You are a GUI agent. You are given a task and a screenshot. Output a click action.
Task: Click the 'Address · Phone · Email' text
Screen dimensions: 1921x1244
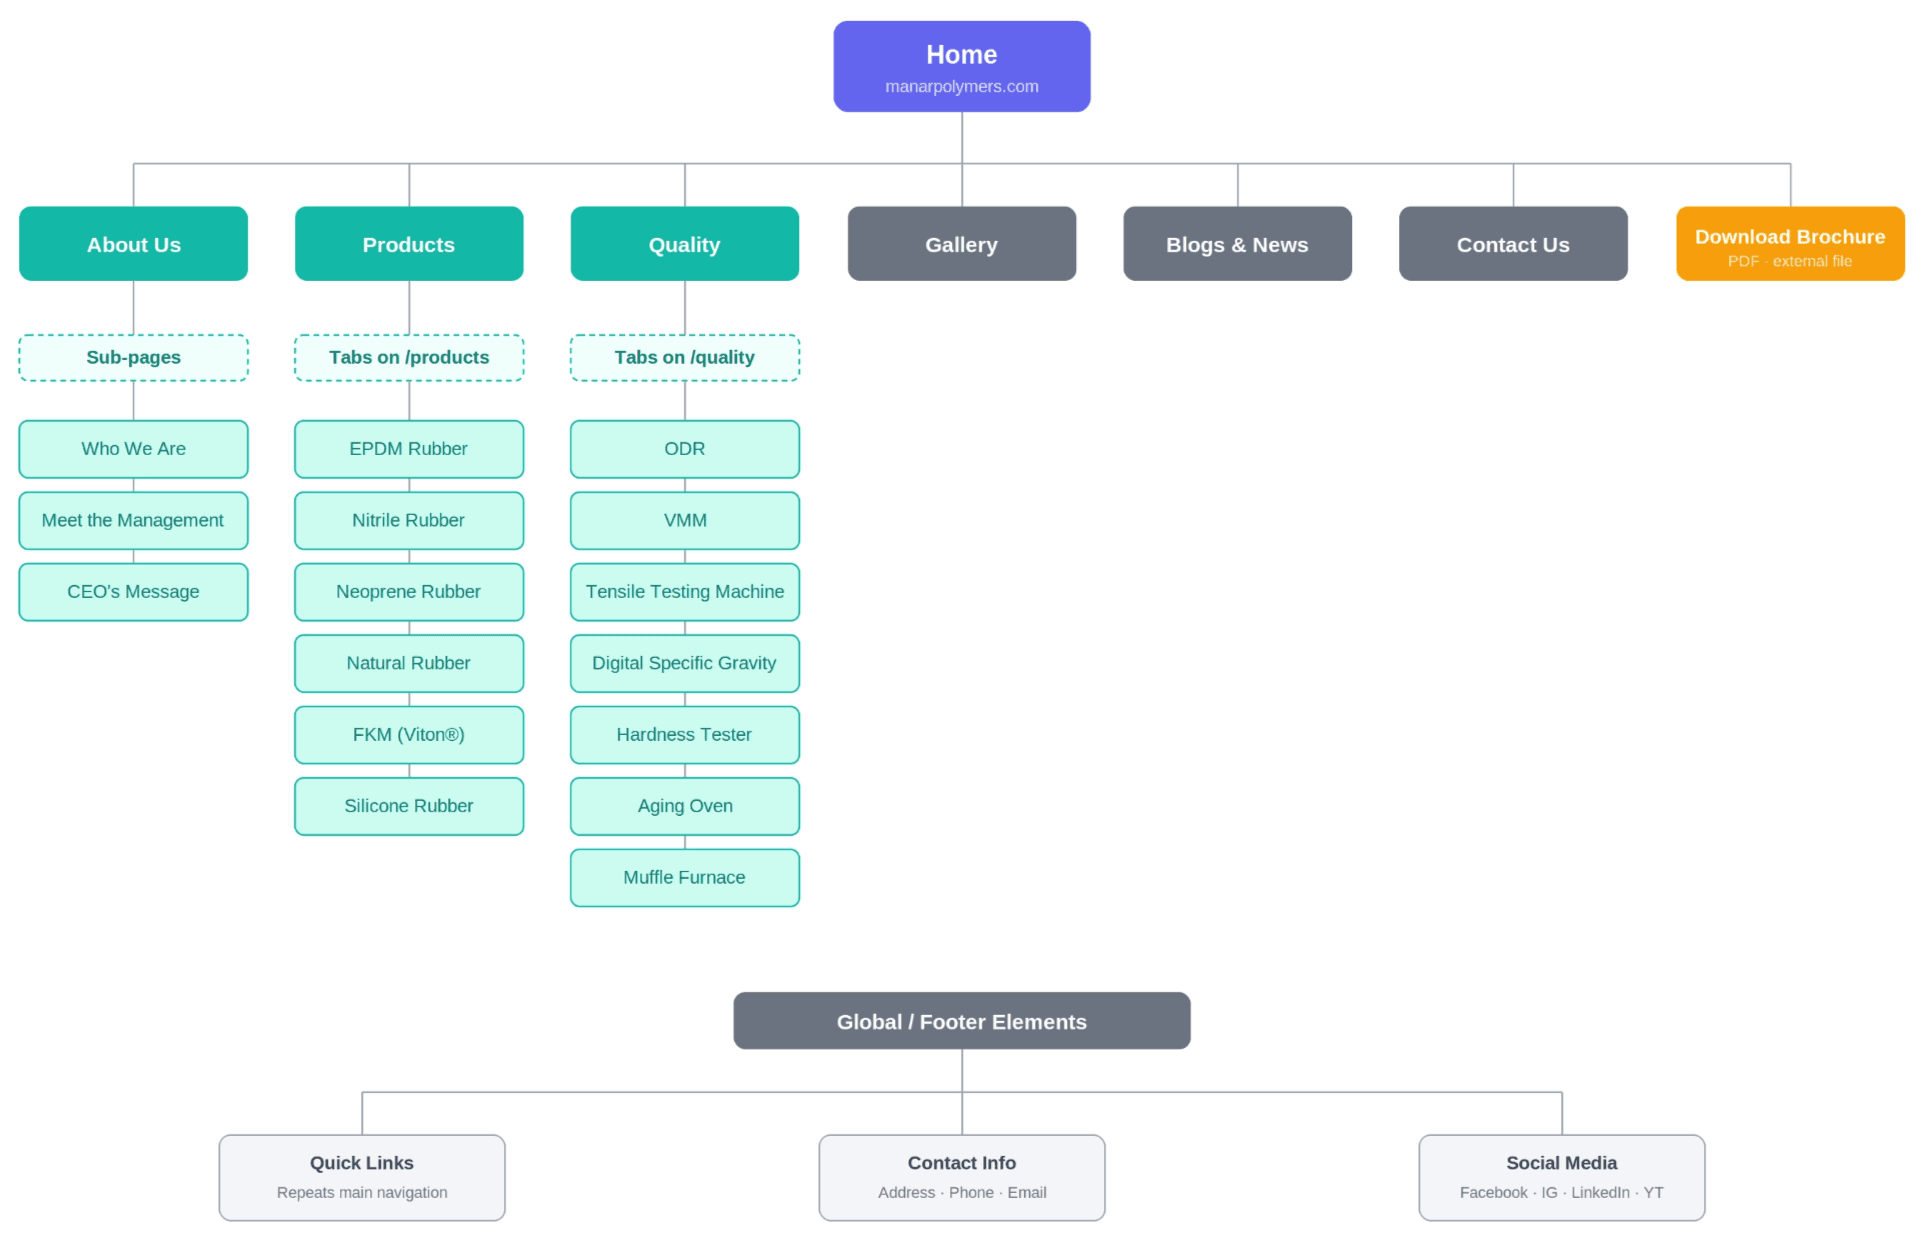(962, 1193)
